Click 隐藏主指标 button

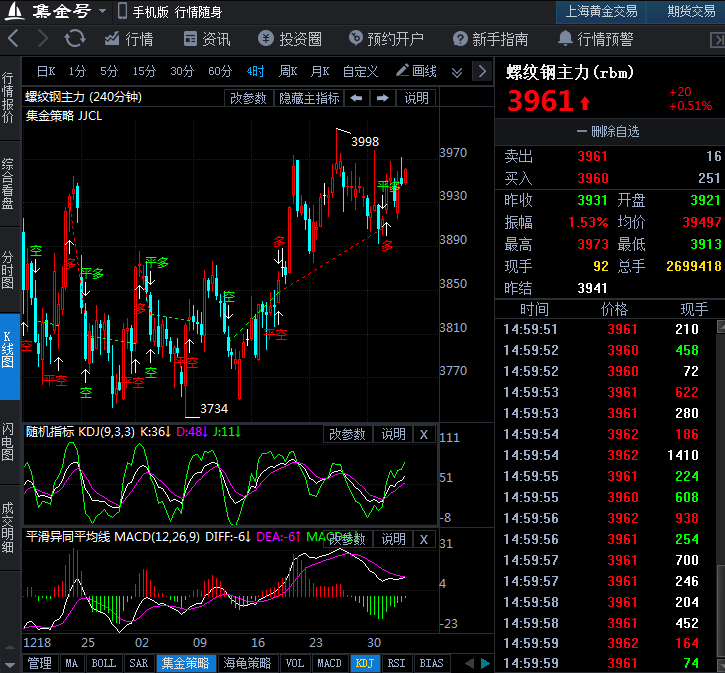point(309,98)
